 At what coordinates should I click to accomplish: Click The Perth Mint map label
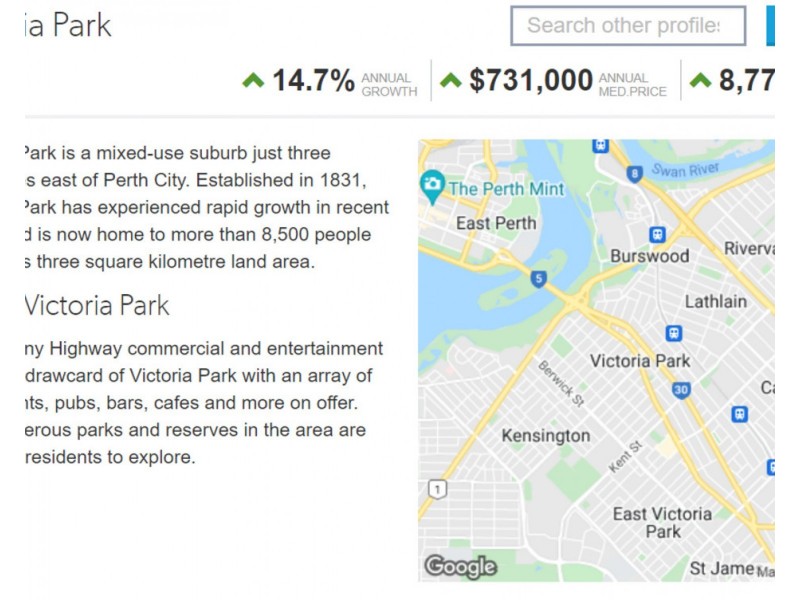pyautogui.click(x=506, y=188)
